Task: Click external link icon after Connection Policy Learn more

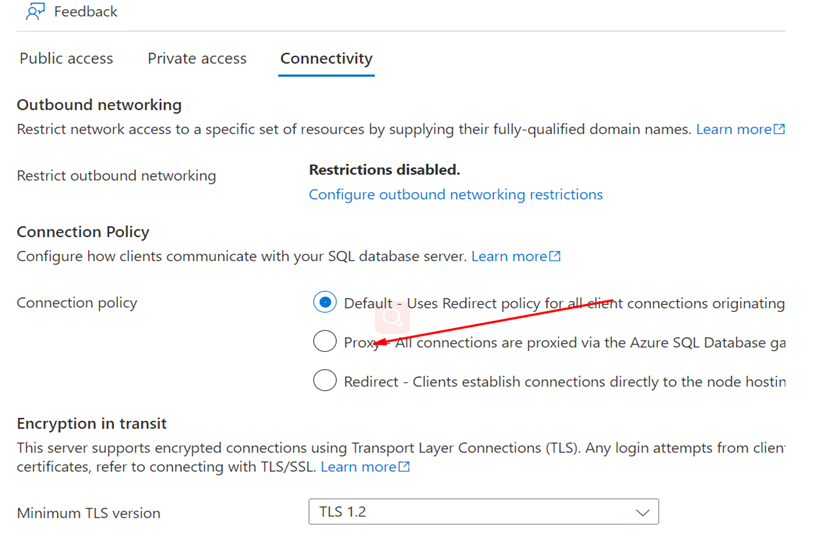Action: [x=555, y=256]
